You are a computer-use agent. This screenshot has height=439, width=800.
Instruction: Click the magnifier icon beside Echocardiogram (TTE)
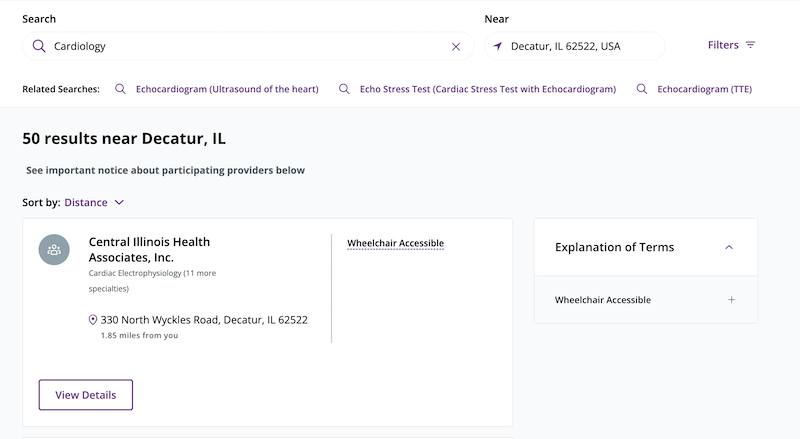(641, 89)
